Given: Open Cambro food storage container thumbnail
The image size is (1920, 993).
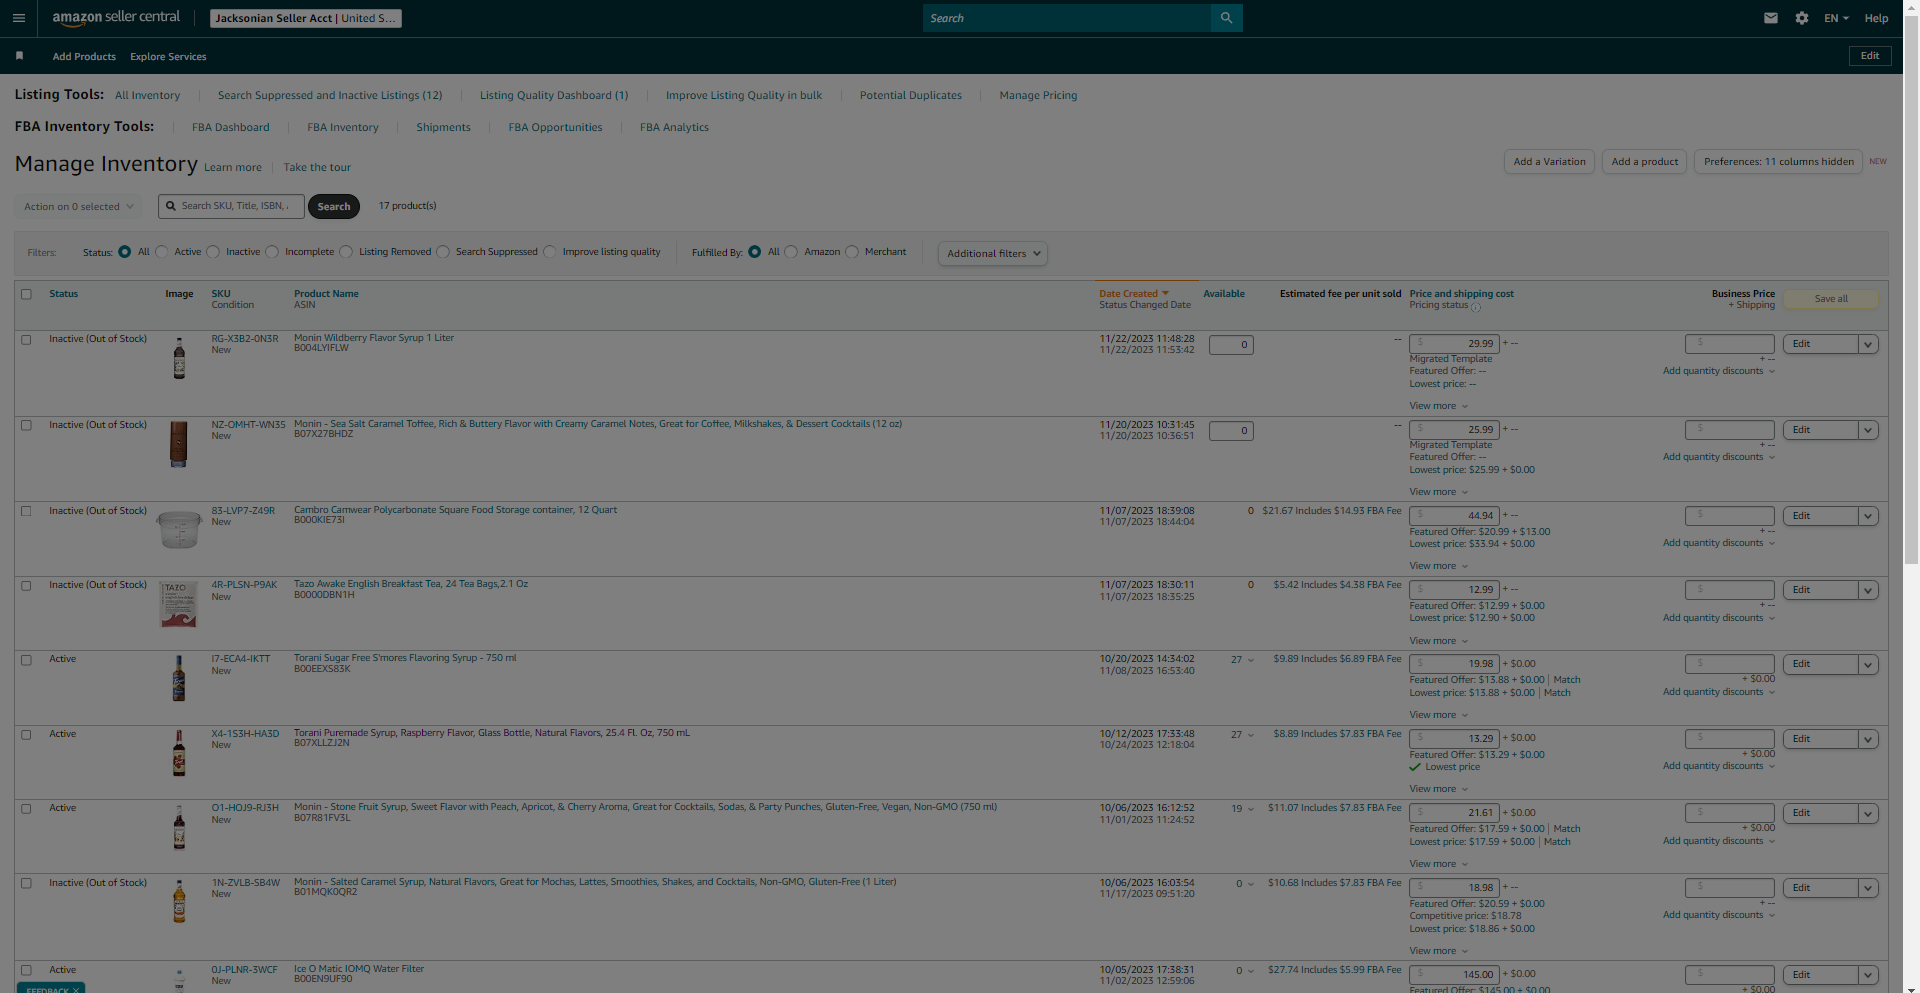Looking at the screenshot, I should coord(179,530).
